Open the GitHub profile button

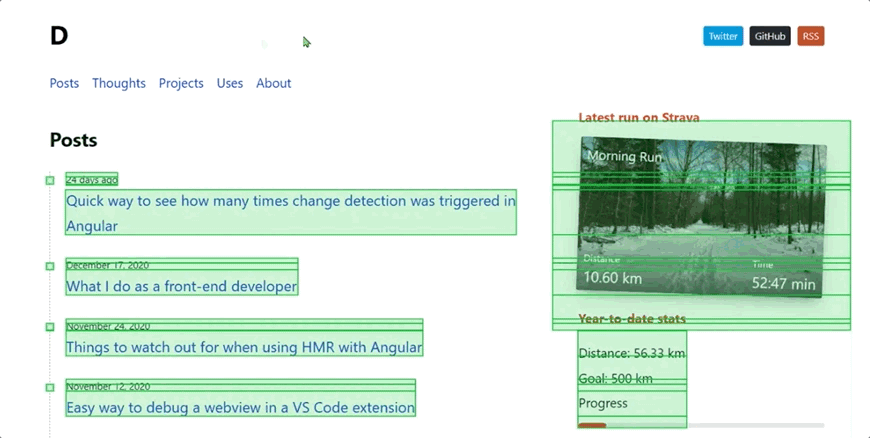point(770,36)
